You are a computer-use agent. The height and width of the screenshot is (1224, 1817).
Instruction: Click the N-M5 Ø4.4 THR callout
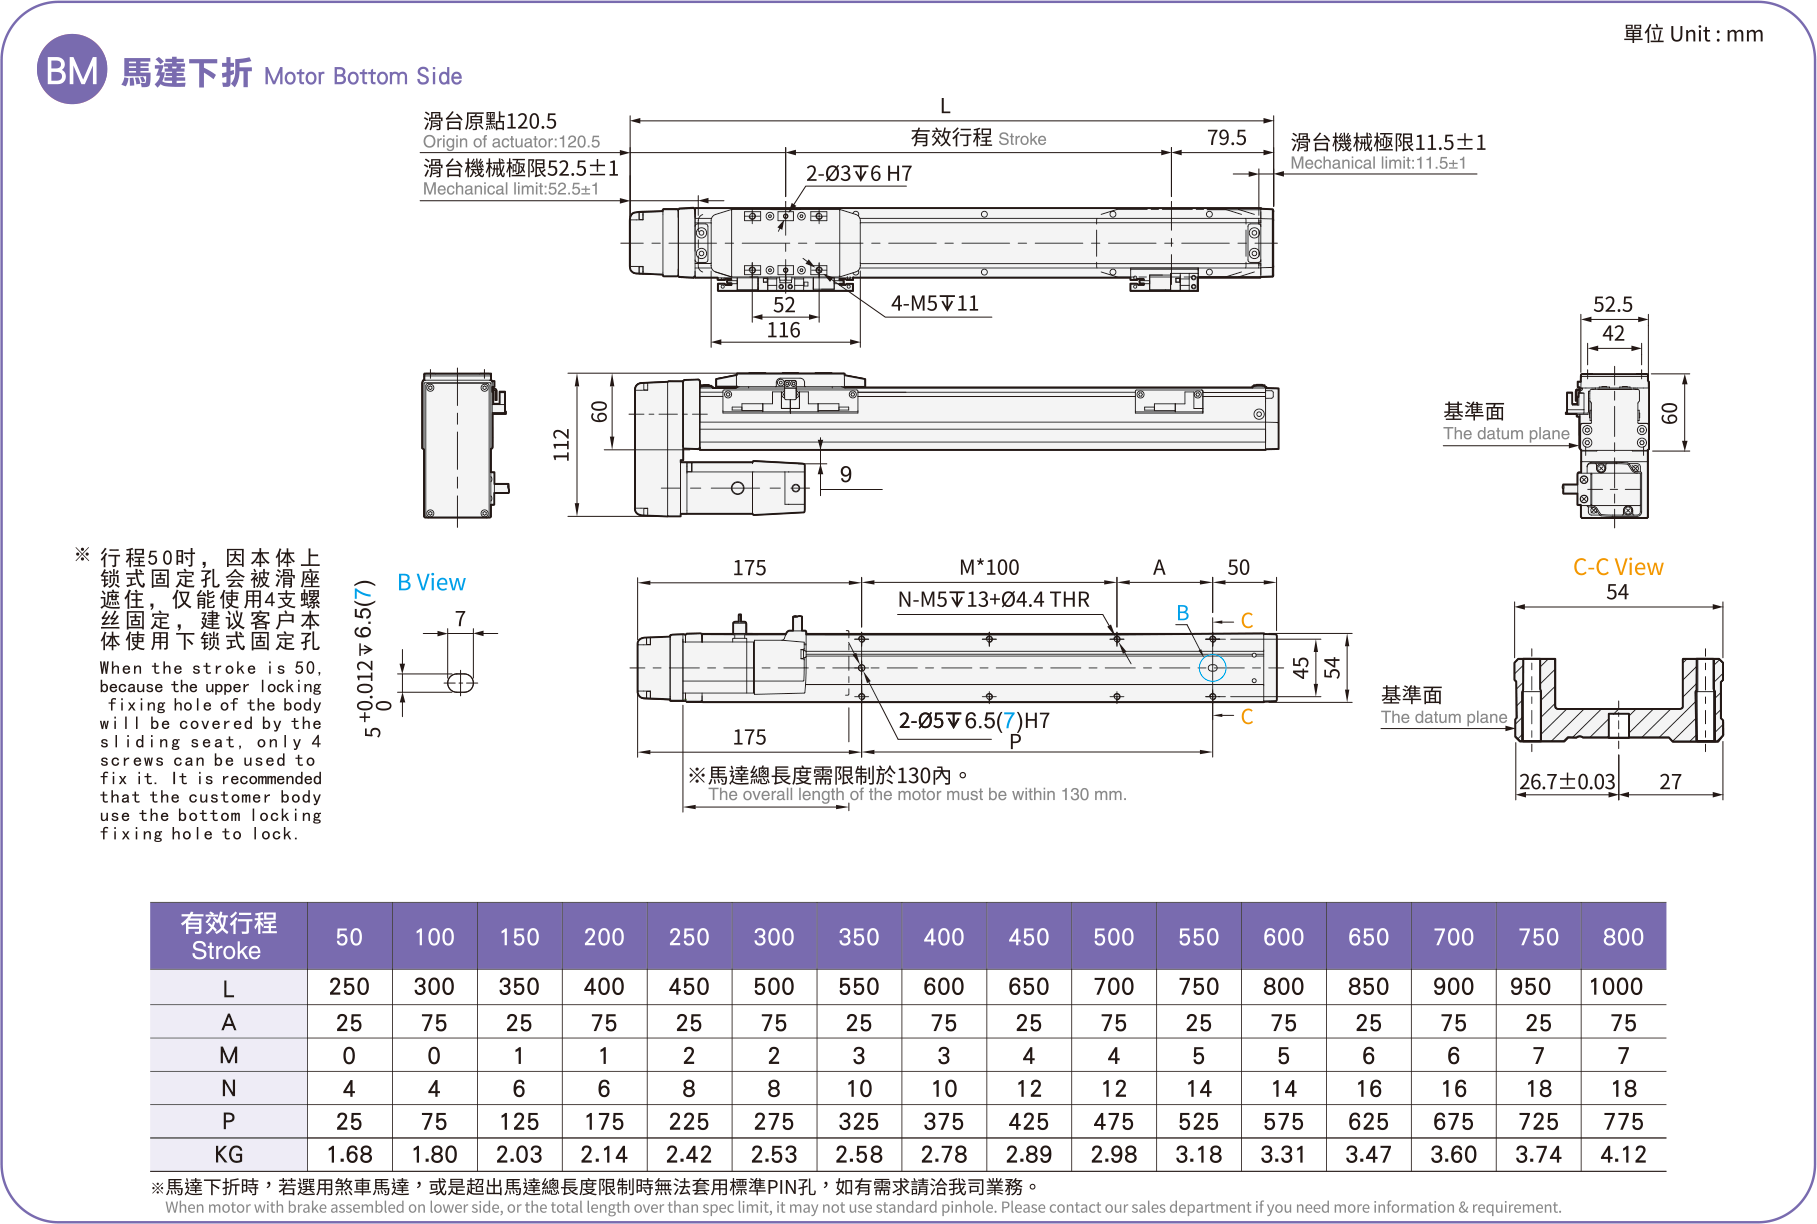(993, 599)
